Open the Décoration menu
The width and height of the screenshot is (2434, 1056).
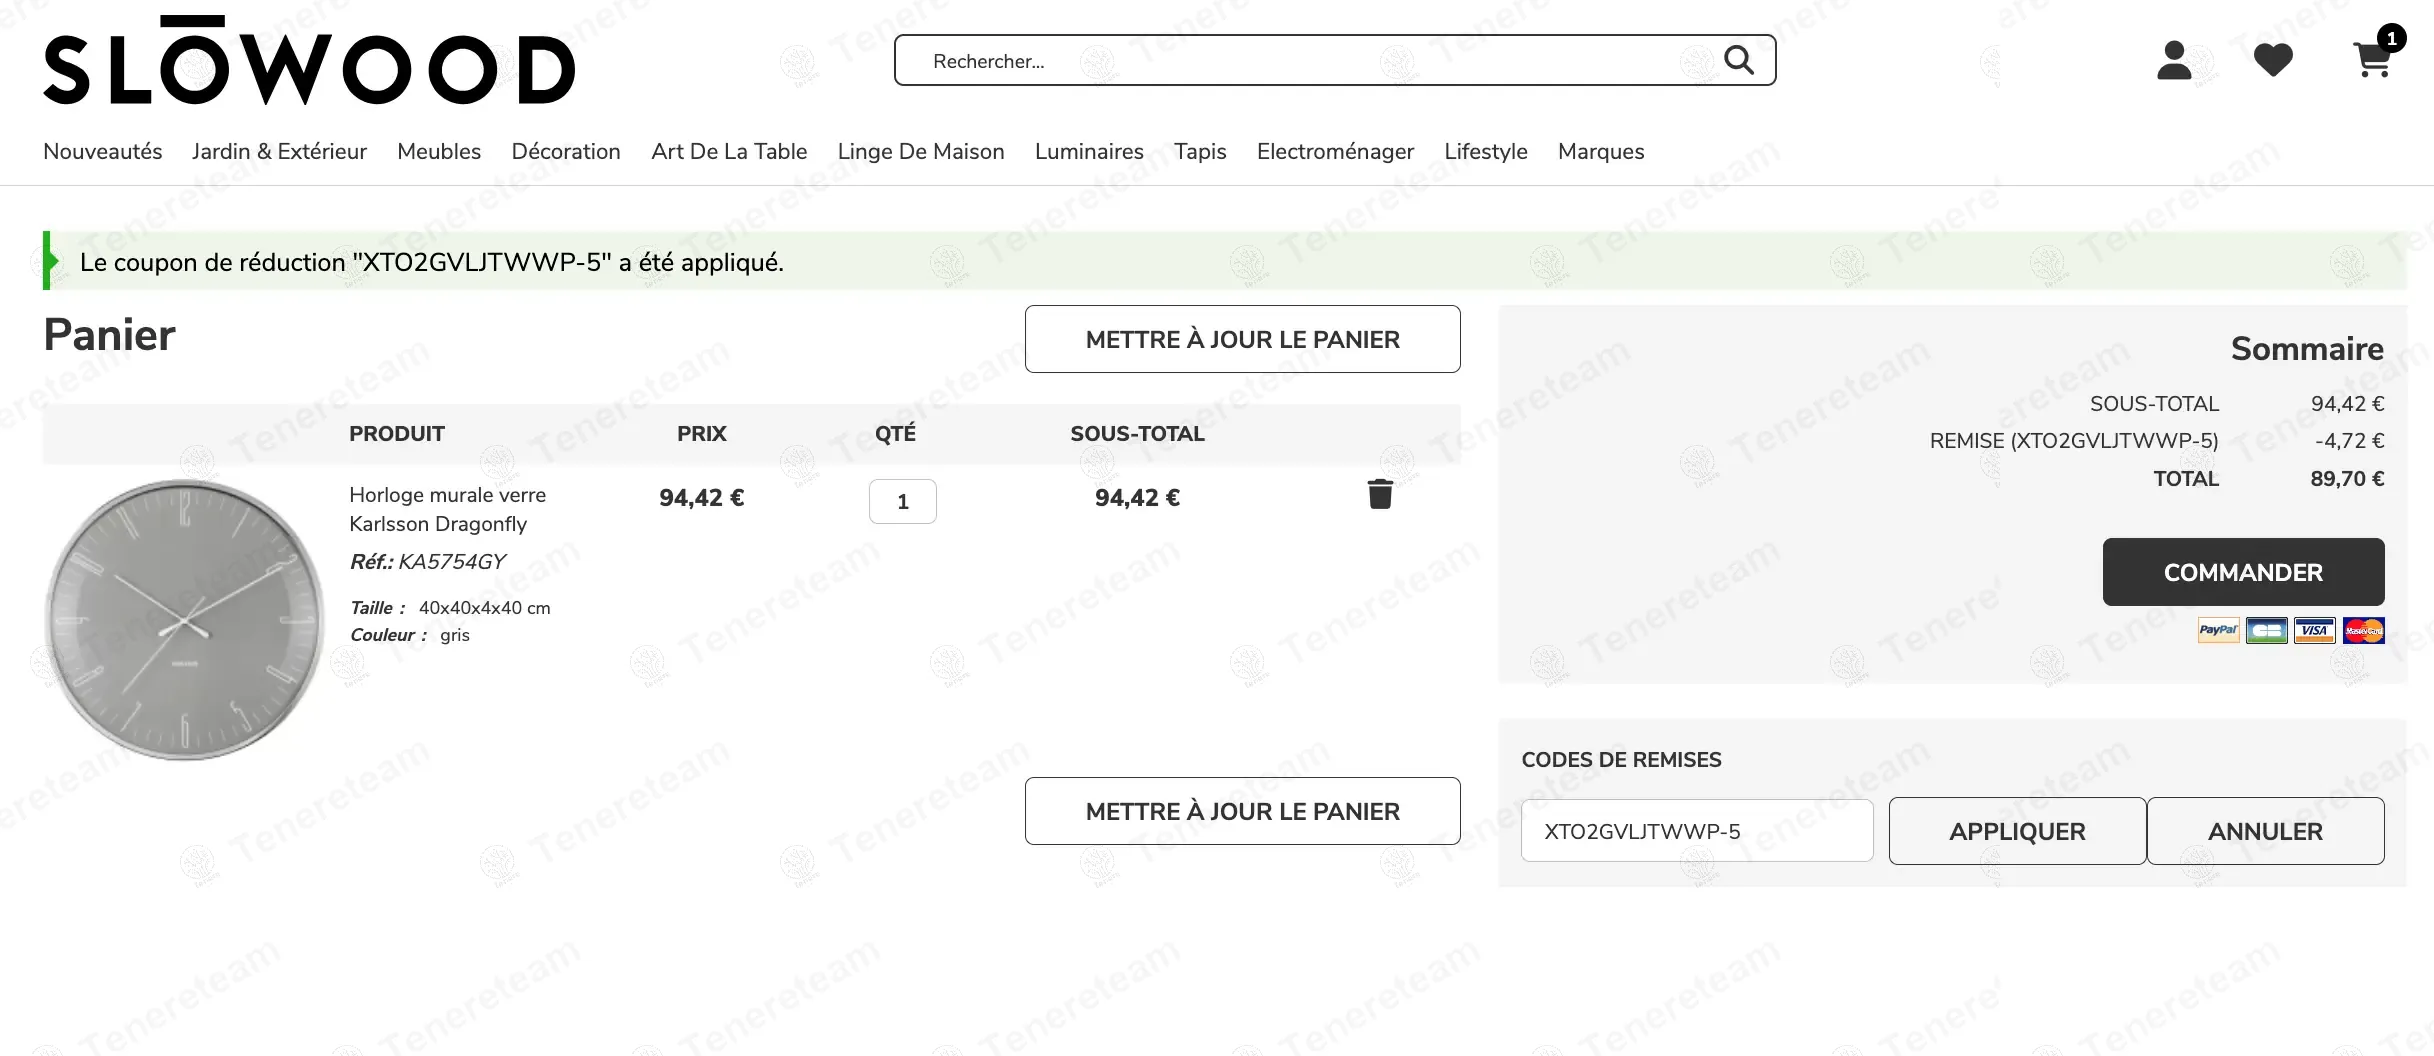(x=566, y=151)
